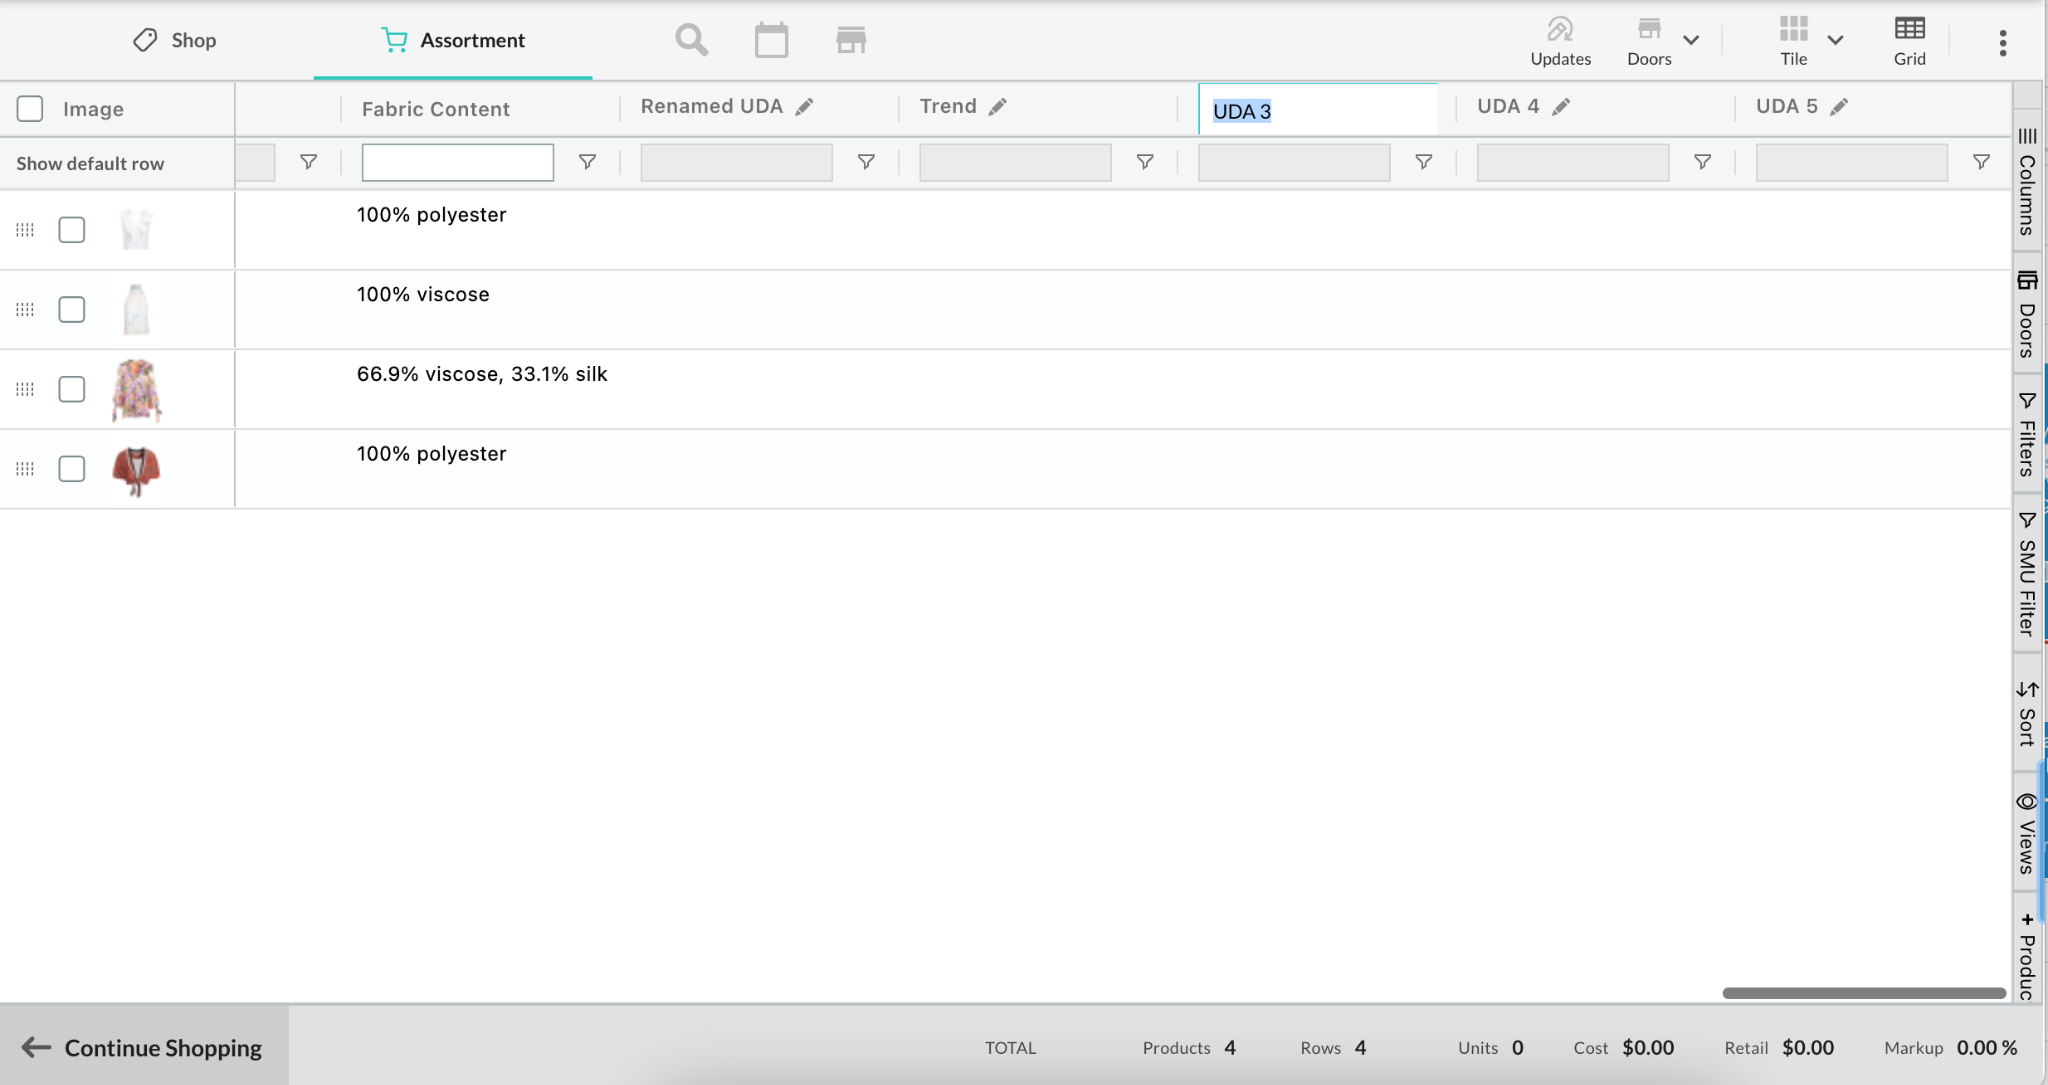Image resolution: width=2048 pixels, height=1085 pixels.
Task: Open the Columns side panel
Action: pyautogui.click(x=2027, y=181)
